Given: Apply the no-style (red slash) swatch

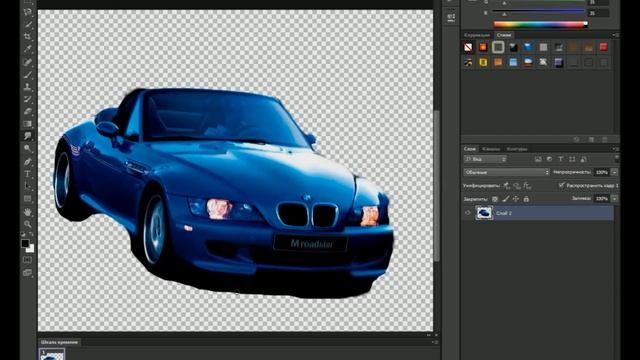Looking at the screenshot, I should (x=468, y=47).
